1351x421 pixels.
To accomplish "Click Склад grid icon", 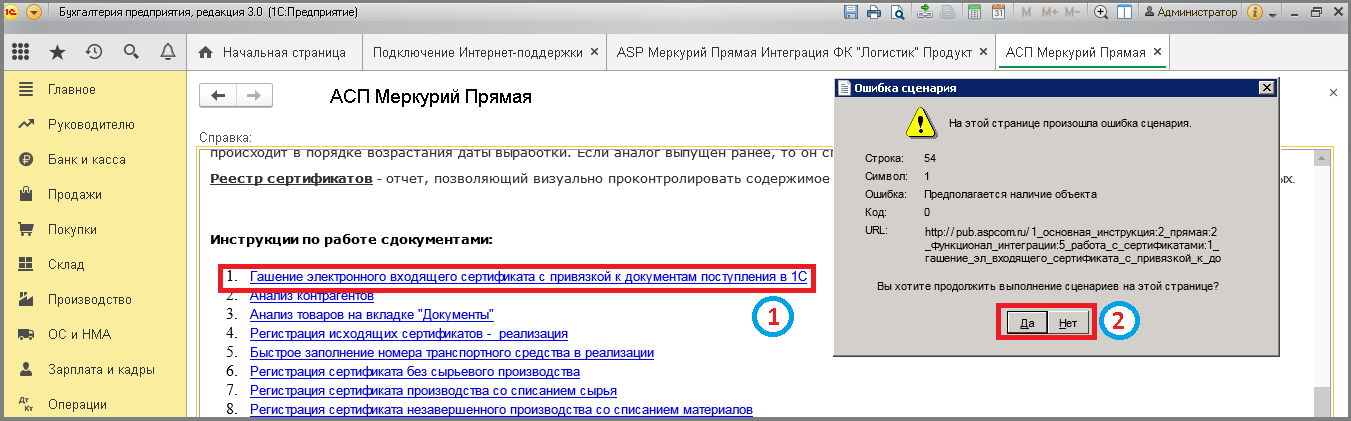I will pos(26,264).
